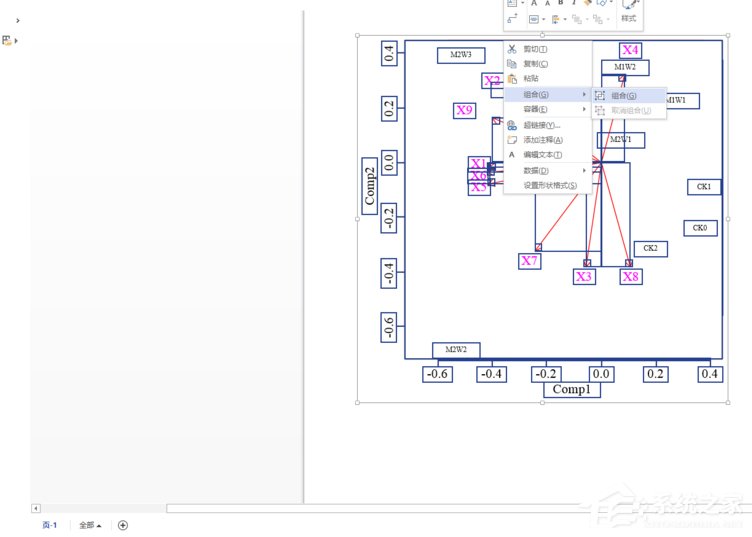Screen dimensions: 752x537
Task: Click 组合(G) in the group submenu
Action: click(629, 95)
